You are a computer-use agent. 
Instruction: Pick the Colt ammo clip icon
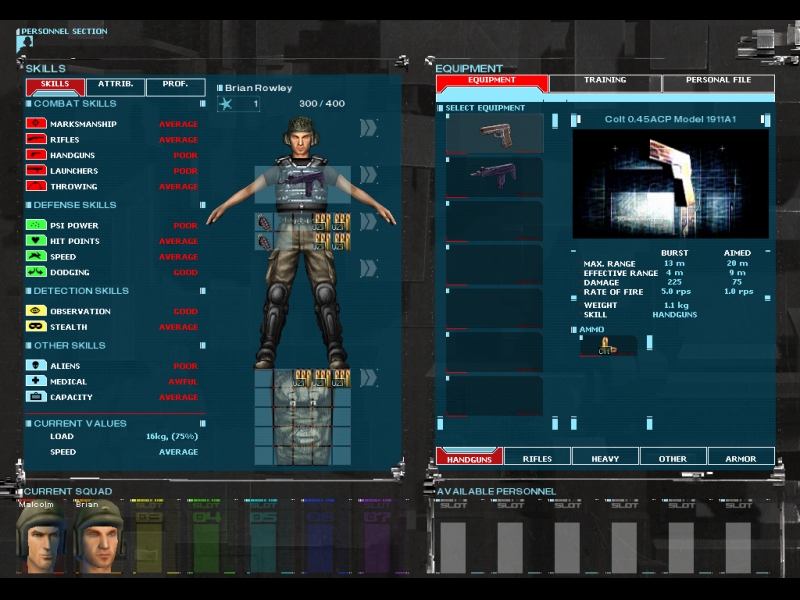point(607,347)
